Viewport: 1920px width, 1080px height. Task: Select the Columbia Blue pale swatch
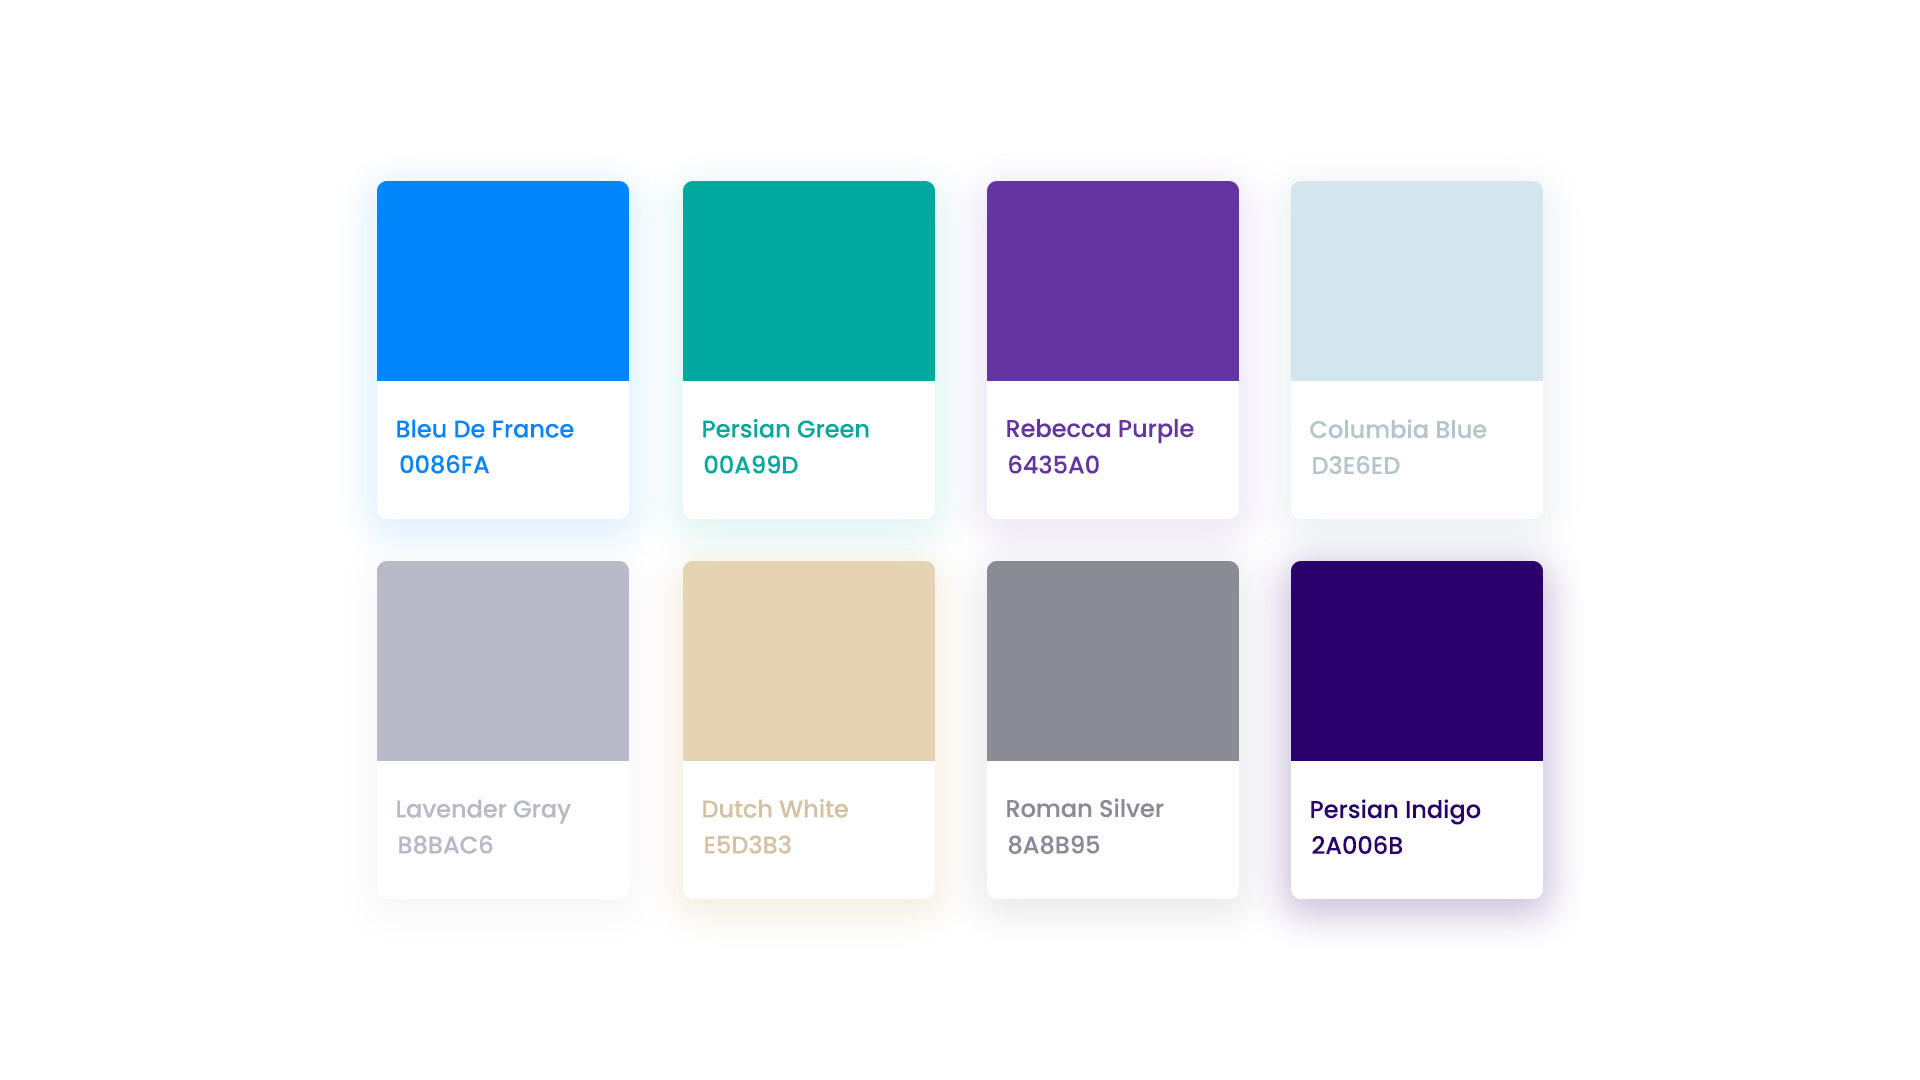1417,281
